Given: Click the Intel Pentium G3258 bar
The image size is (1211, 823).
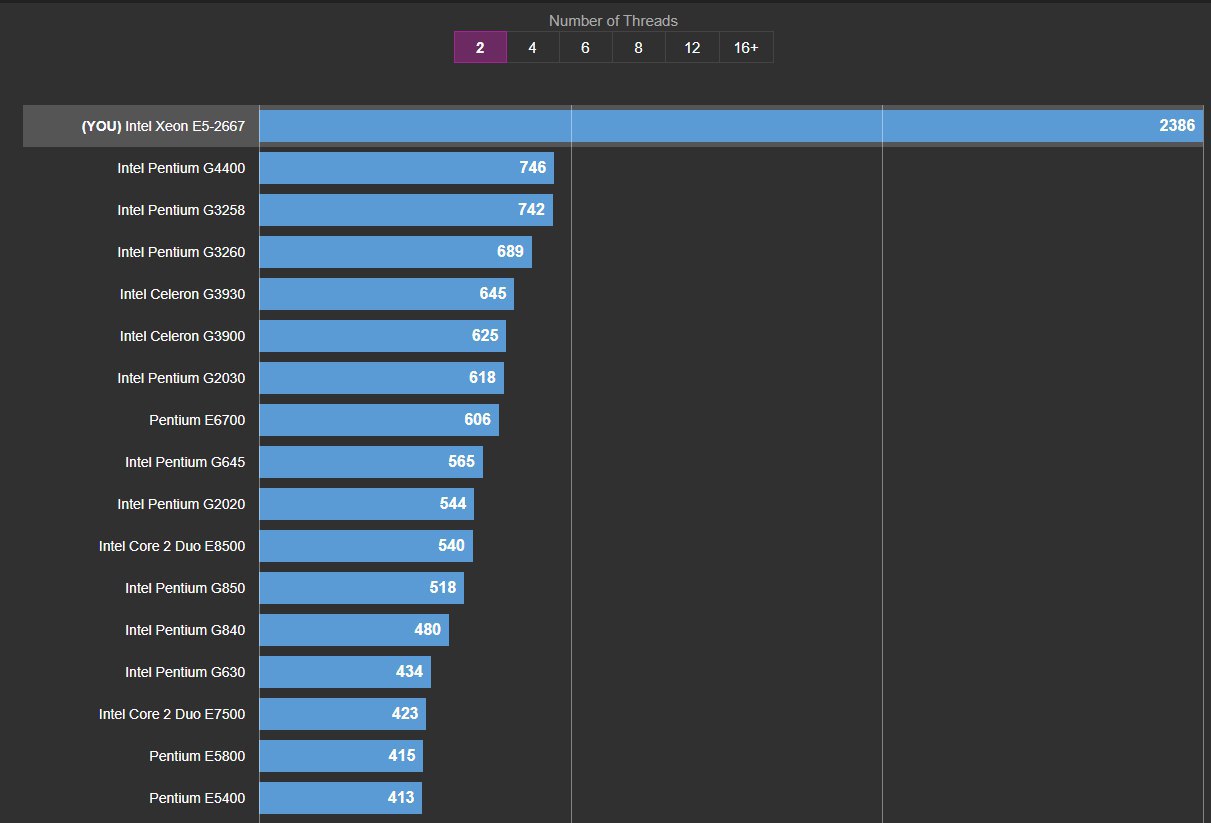Looking at the screenshot, I should (x=406, y=210).
